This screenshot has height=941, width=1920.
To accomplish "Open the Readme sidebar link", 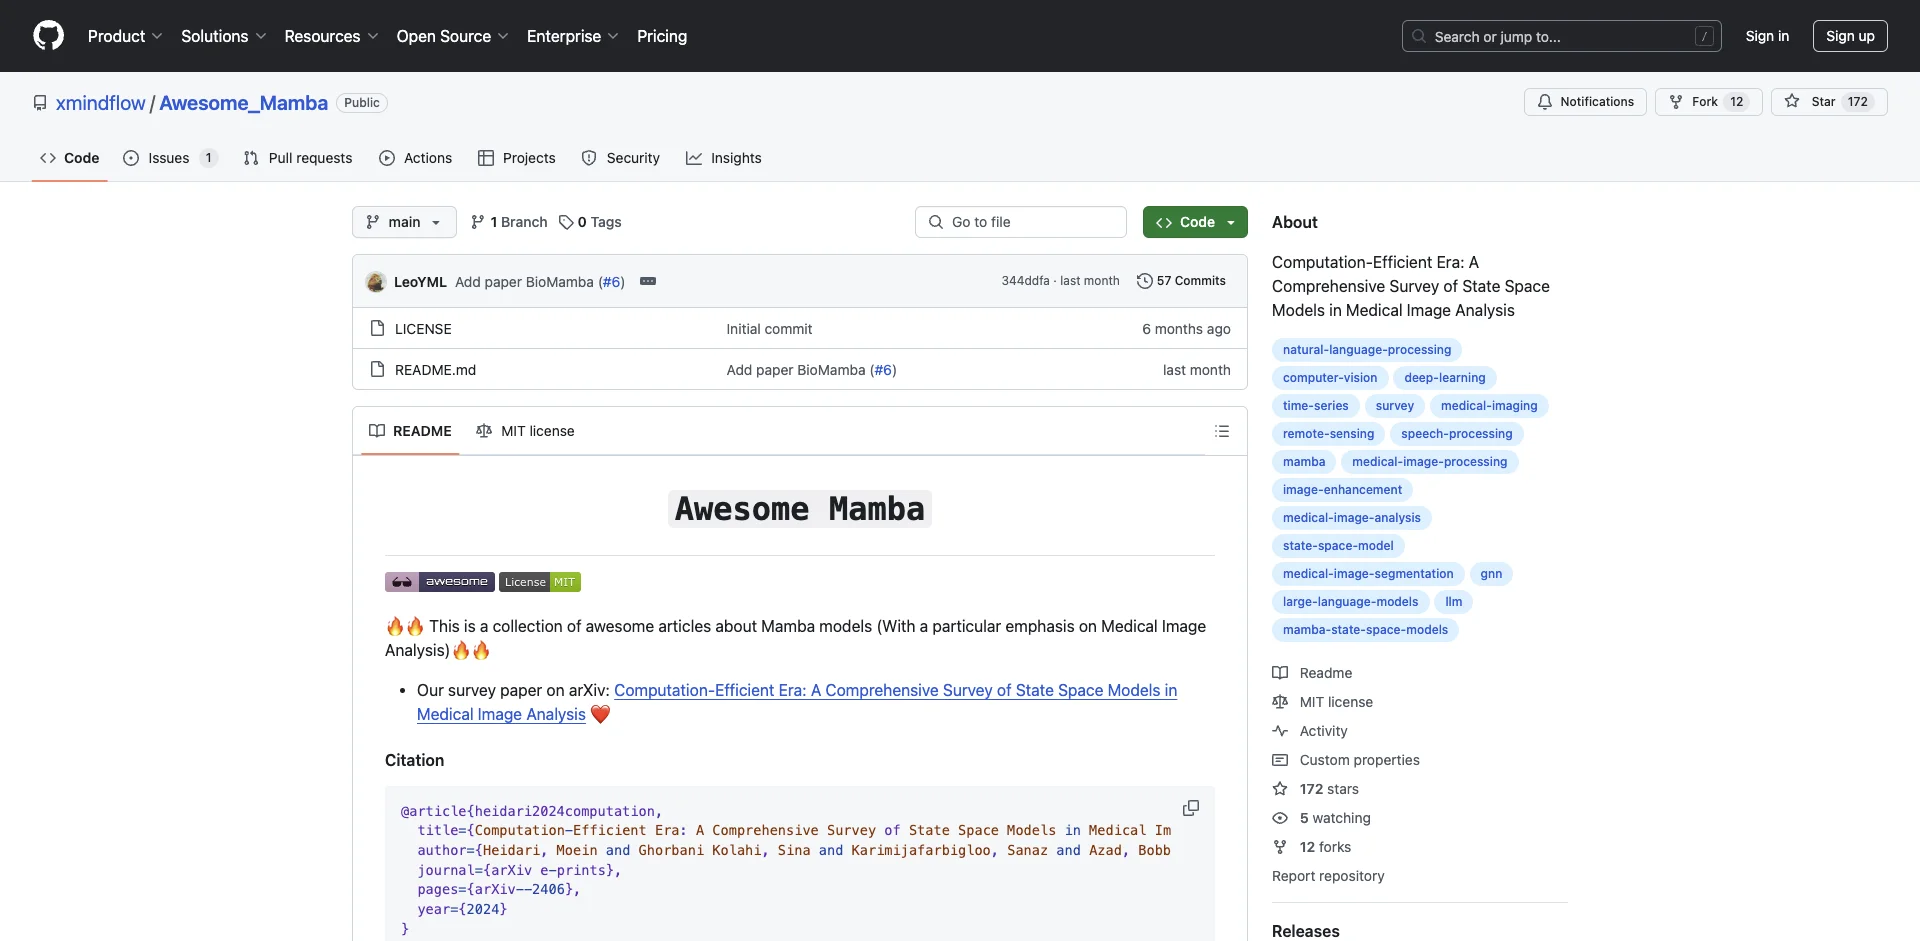I will click(1313, 673).
